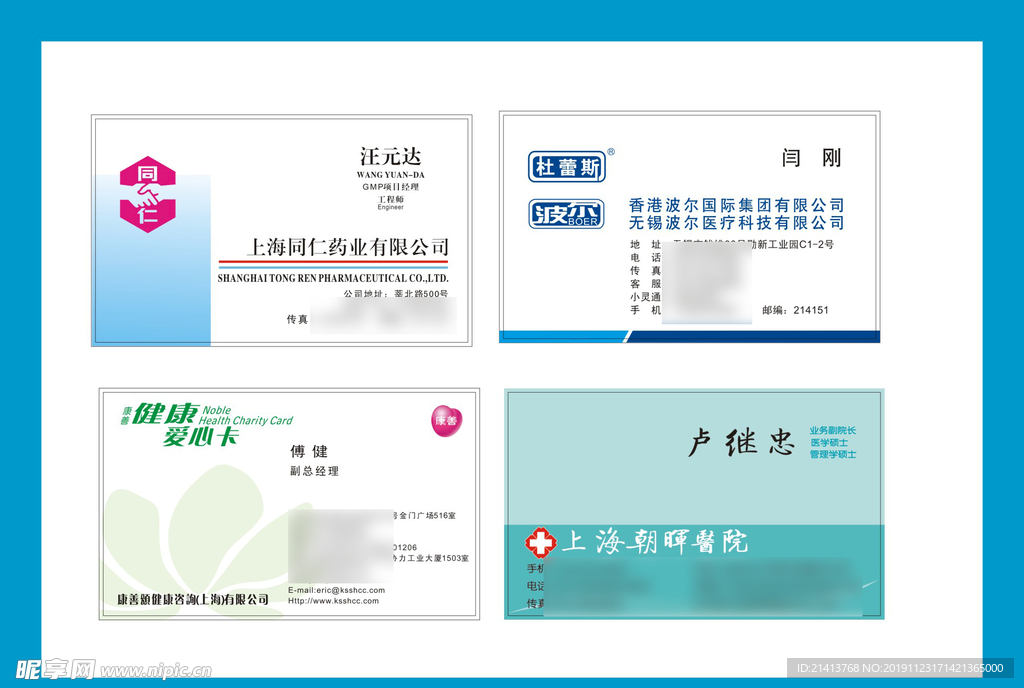Click the 传真 label on Tong Ren card
Screen dimensions: 1024x688
coord(297,319)
